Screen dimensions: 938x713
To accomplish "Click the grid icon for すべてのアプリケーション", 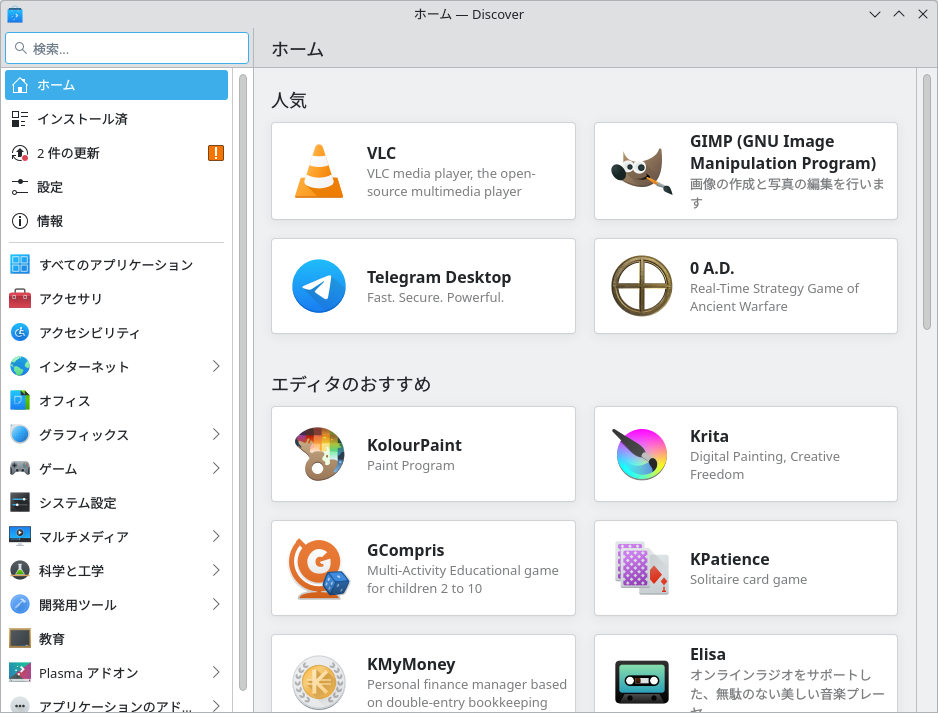I will (20, 264).
